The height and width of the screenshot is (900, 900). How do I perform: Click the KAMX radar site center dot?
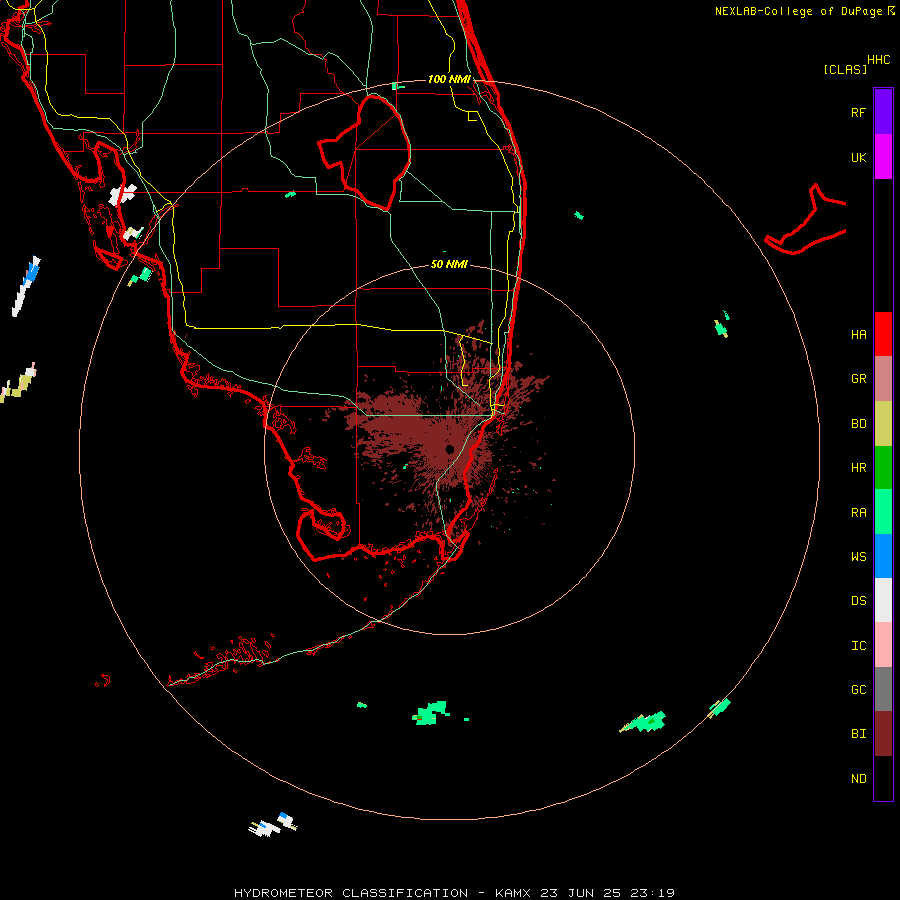pos(450,449)
